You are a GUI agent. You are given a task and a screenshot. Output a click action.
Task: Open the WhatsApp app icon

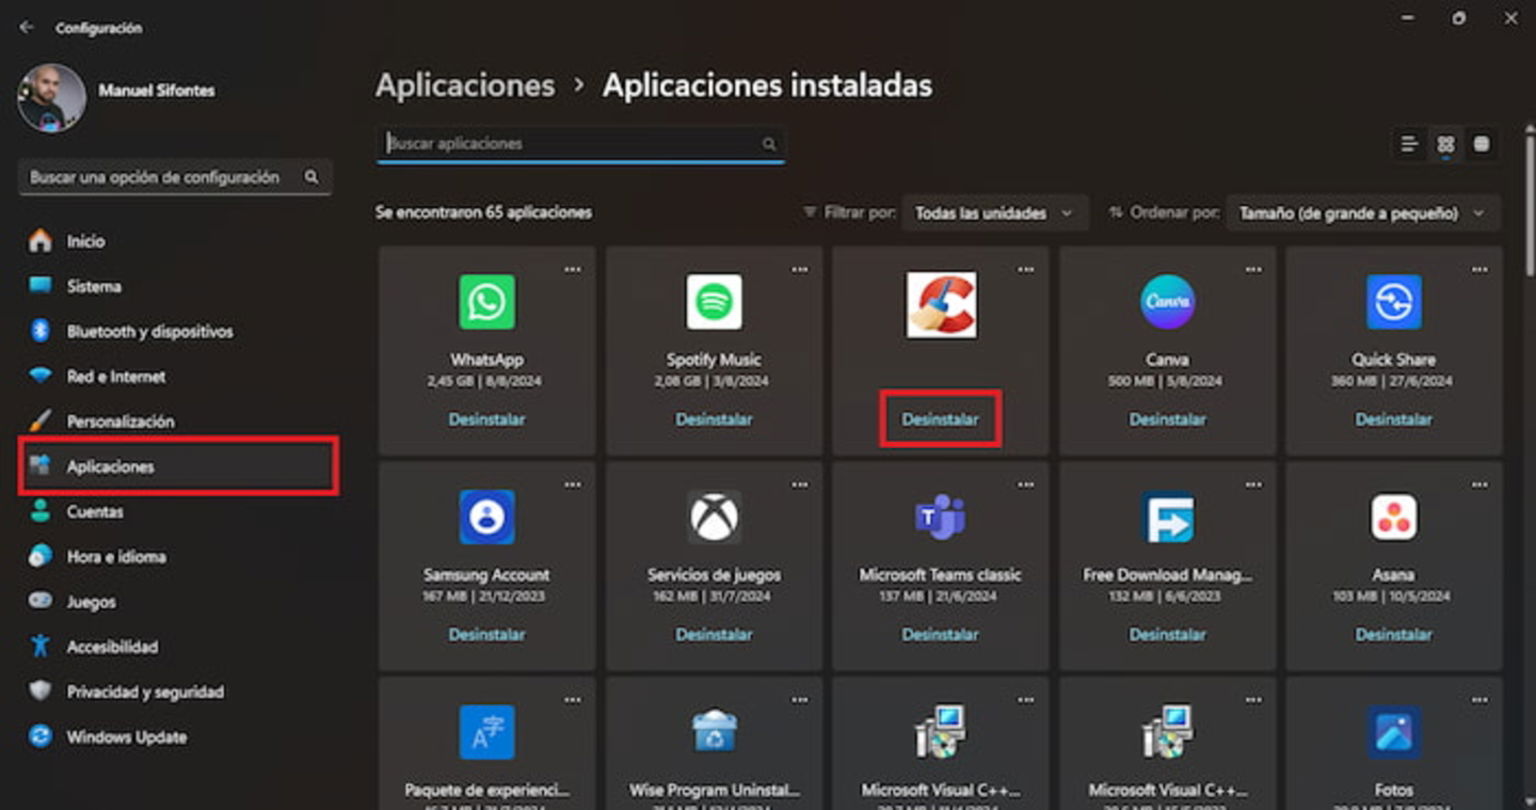(x=487, y=302)
